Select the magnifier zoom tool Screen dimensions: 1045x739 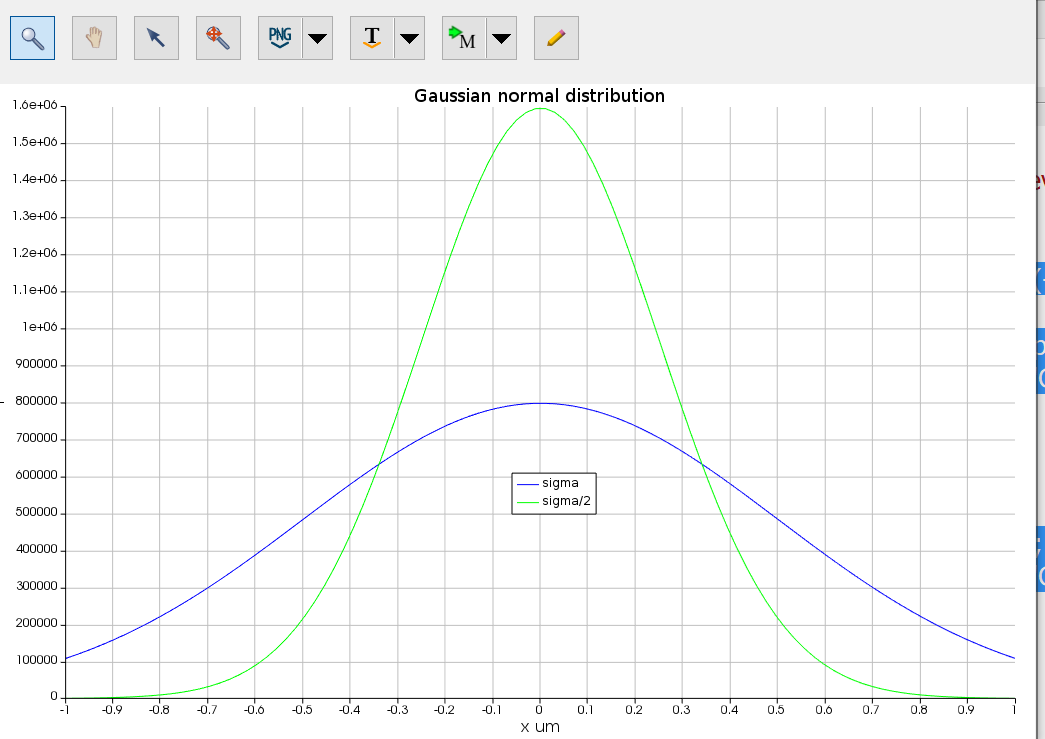pos(33,38)
